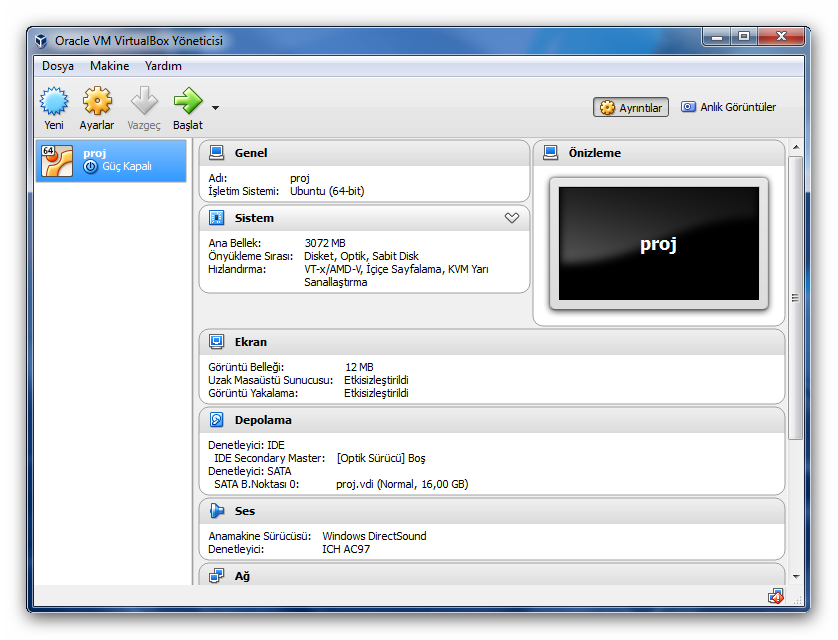Screen dimensions: 838x640
Task: Open the Yardım menu
Action: (163, 66)
